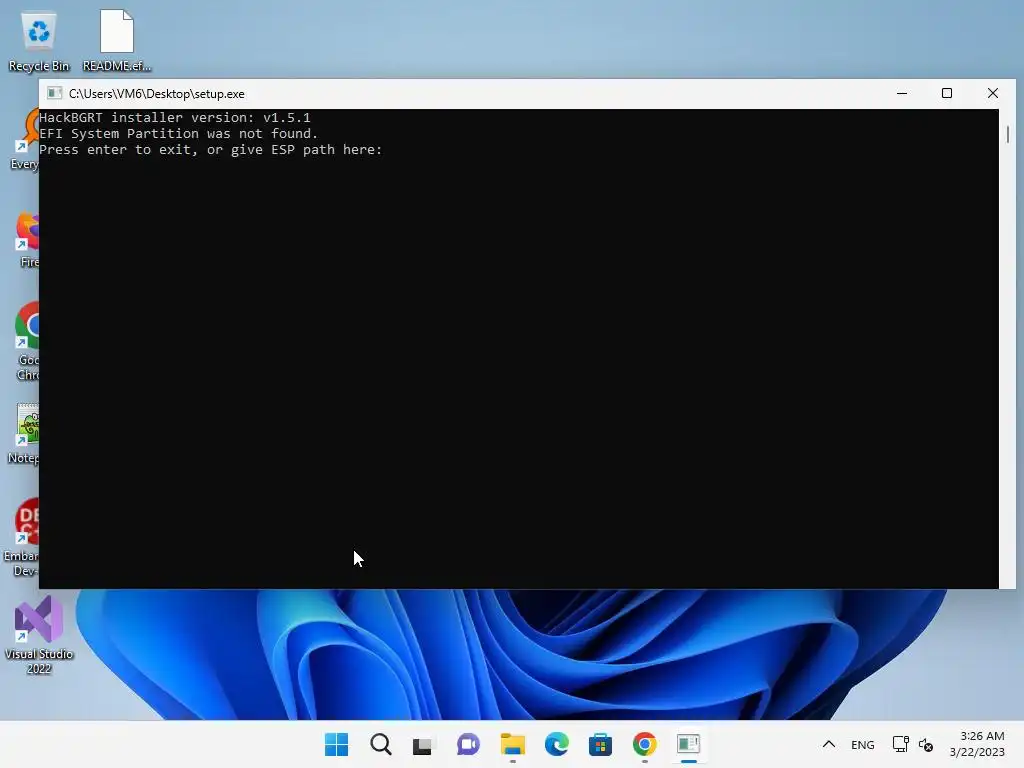Click the ENG language indicator
The height and width of the screenshot is (768, 1024).
point(863,745)
